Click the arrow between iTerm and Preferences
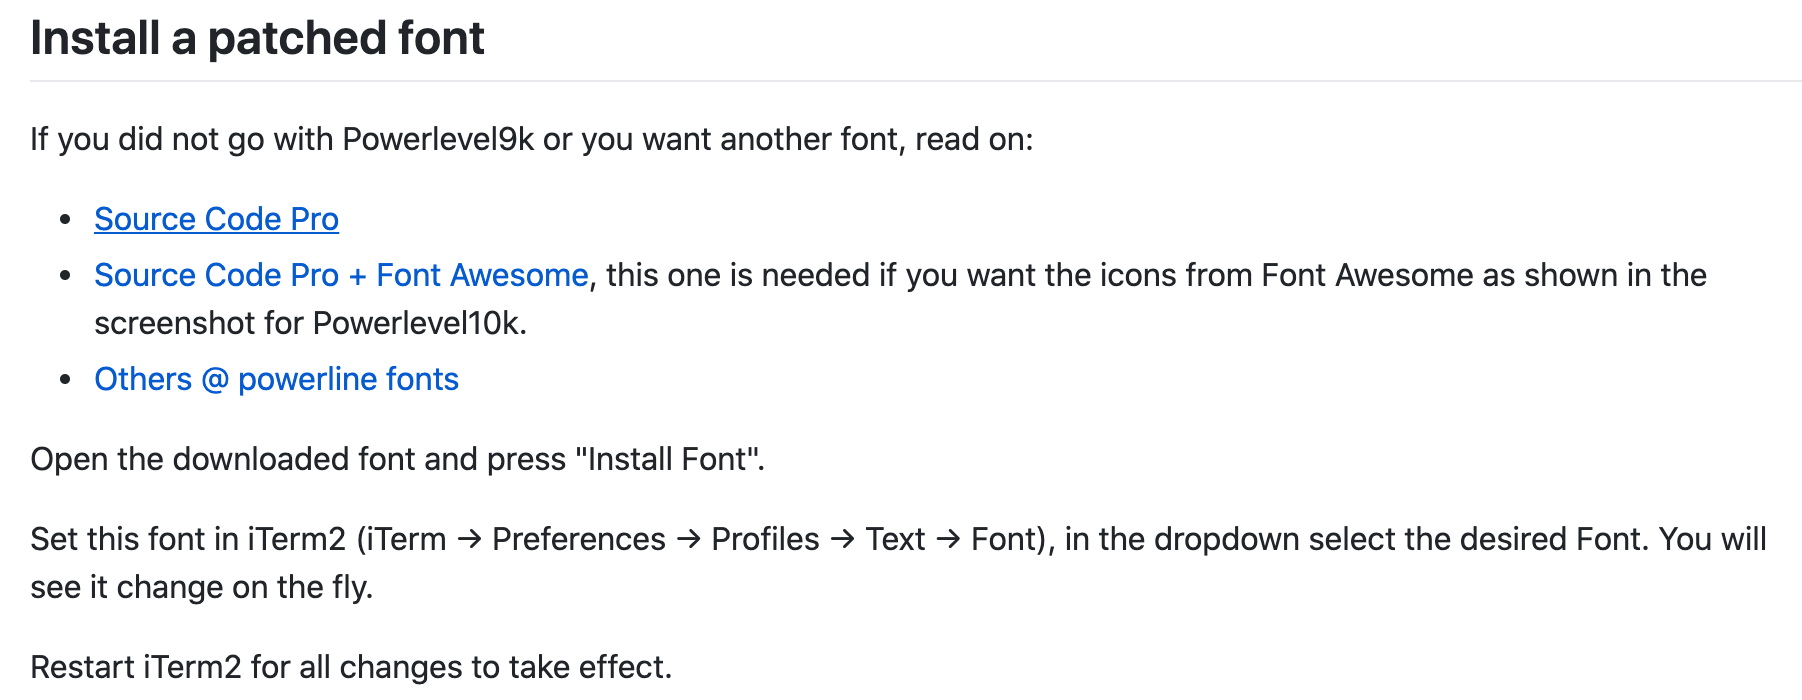The width and height of the screenshot is (1802, 700). [x=469, y=540]
